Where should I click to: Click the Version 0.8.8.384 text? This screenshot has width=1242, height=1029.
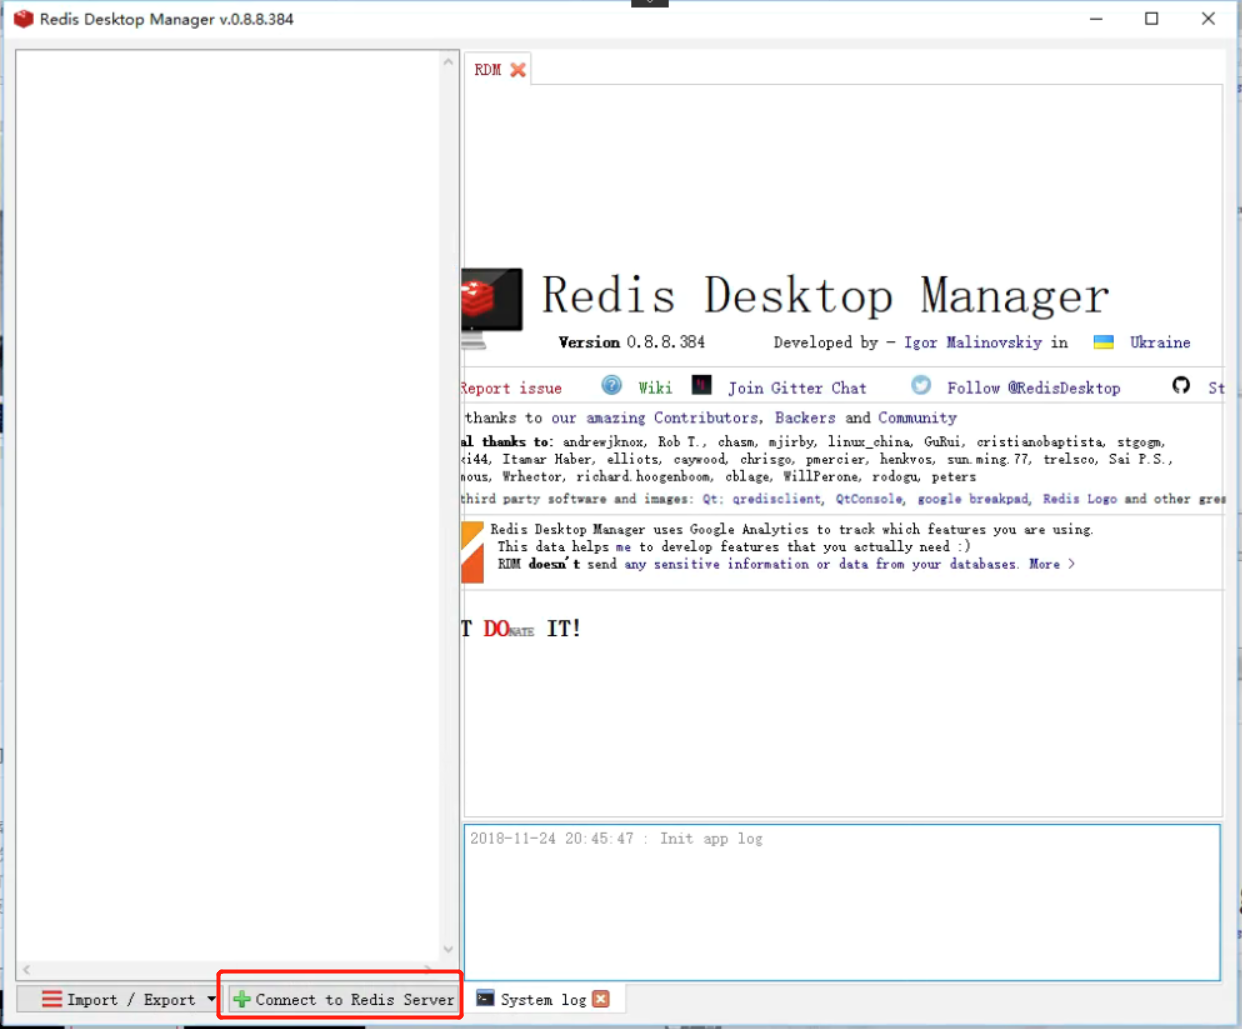[632, 342]
